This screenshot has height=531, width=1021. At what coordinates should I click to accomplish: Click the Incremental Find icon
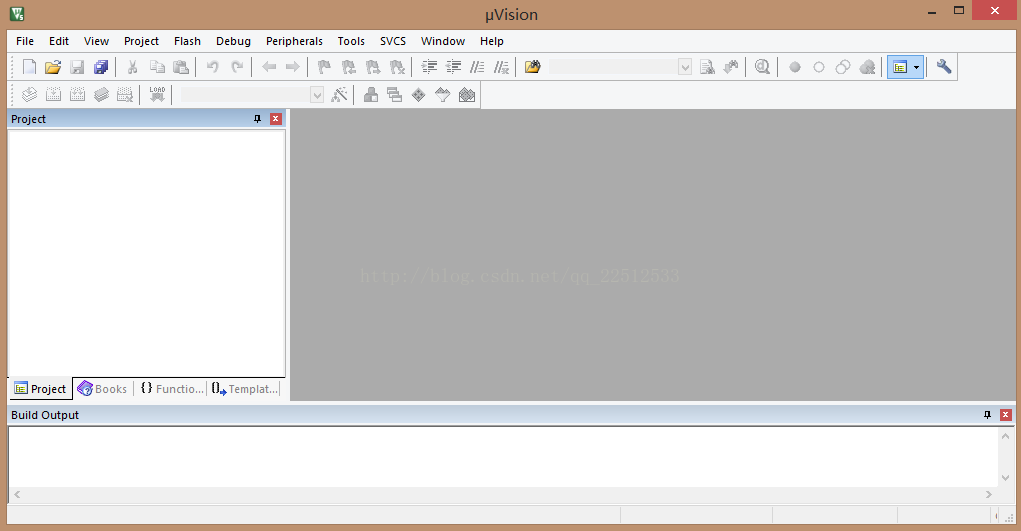[x=731, y=67]
